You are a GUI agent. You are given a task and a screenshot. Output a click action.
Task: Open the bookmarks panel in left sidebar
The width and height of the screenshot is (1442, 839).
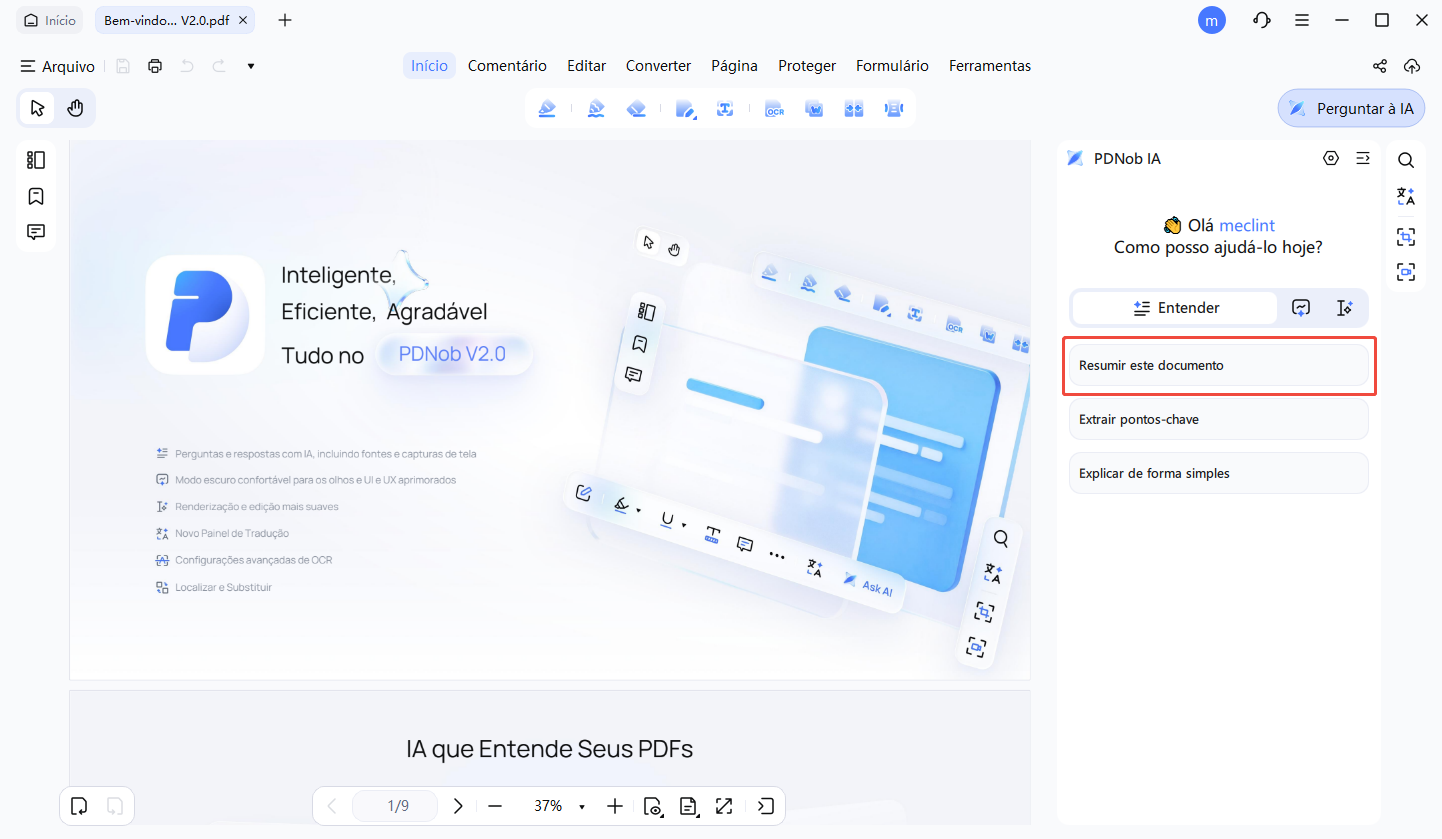pos(36,196)
